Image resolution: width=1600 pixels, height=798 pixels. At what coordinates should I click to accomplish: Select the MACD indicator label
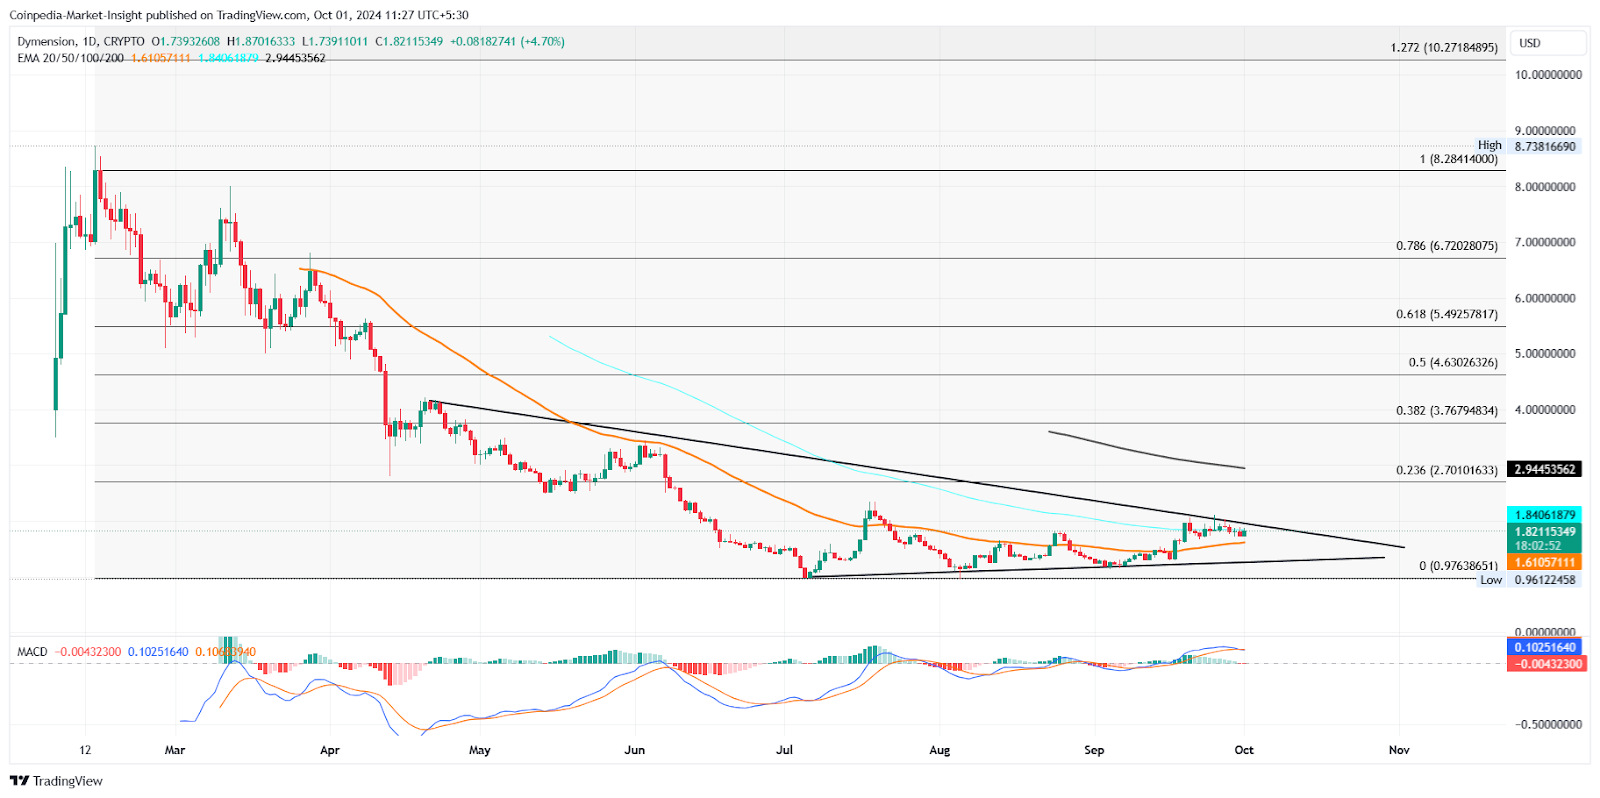tap(32, 652)
